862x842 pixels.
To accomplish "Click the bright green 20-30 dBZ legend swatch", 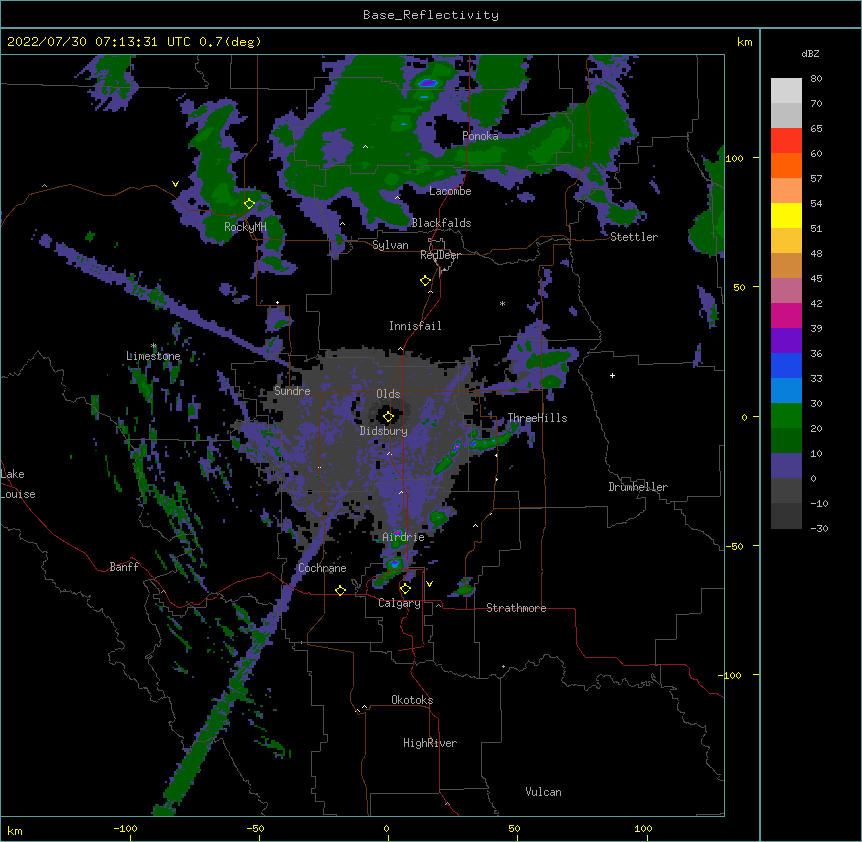I will (x=786, y=416).
